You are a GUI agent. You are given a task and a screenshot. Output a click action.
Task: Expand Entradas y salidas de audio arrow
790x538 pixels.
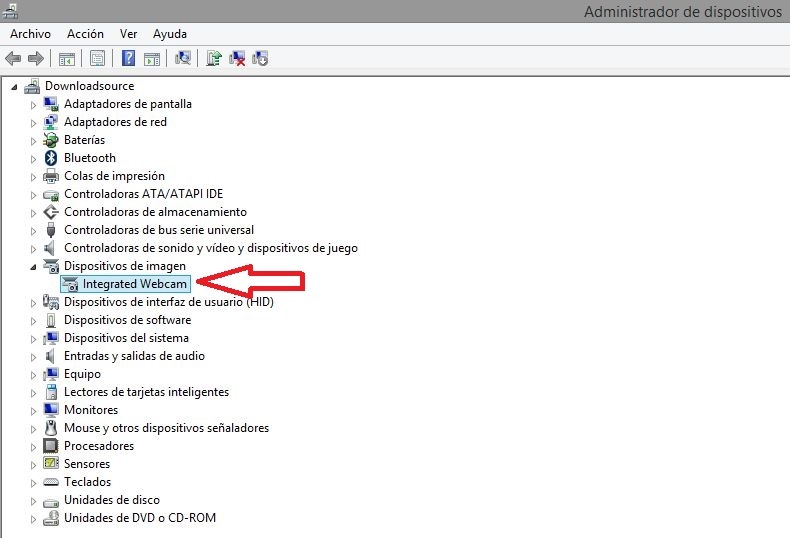pyautogui.click(x=33, y=357)
